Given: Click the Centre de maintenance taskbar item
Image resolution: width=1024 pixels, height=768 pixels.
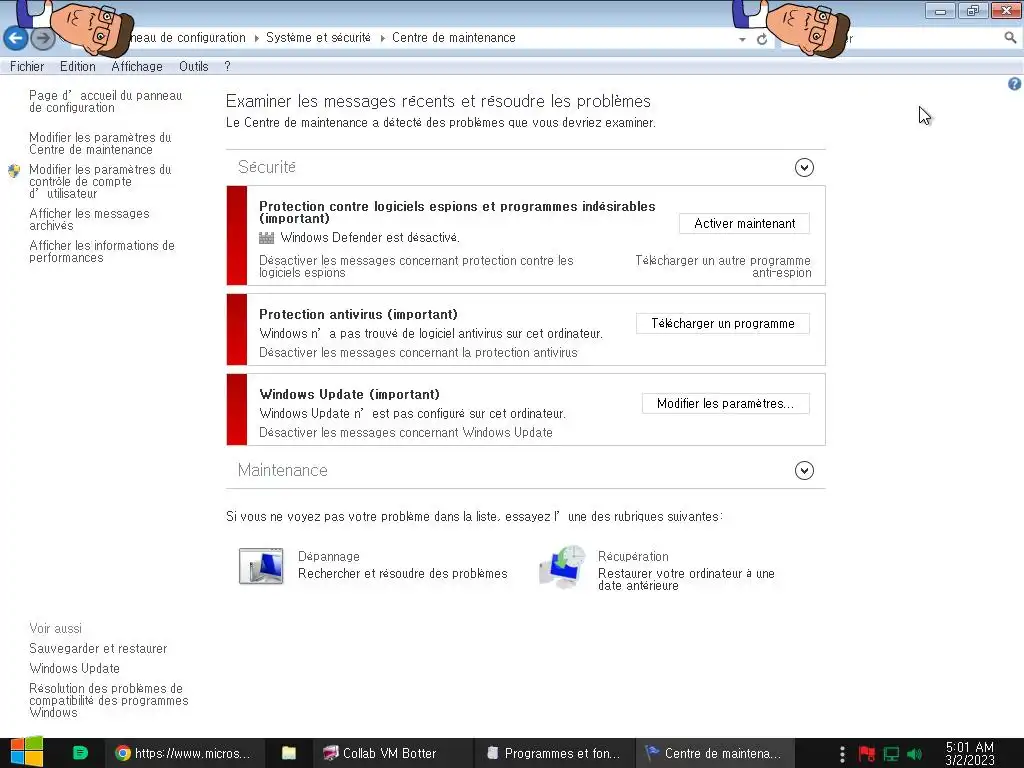Looking at the screenshot, I should point(714,753).
